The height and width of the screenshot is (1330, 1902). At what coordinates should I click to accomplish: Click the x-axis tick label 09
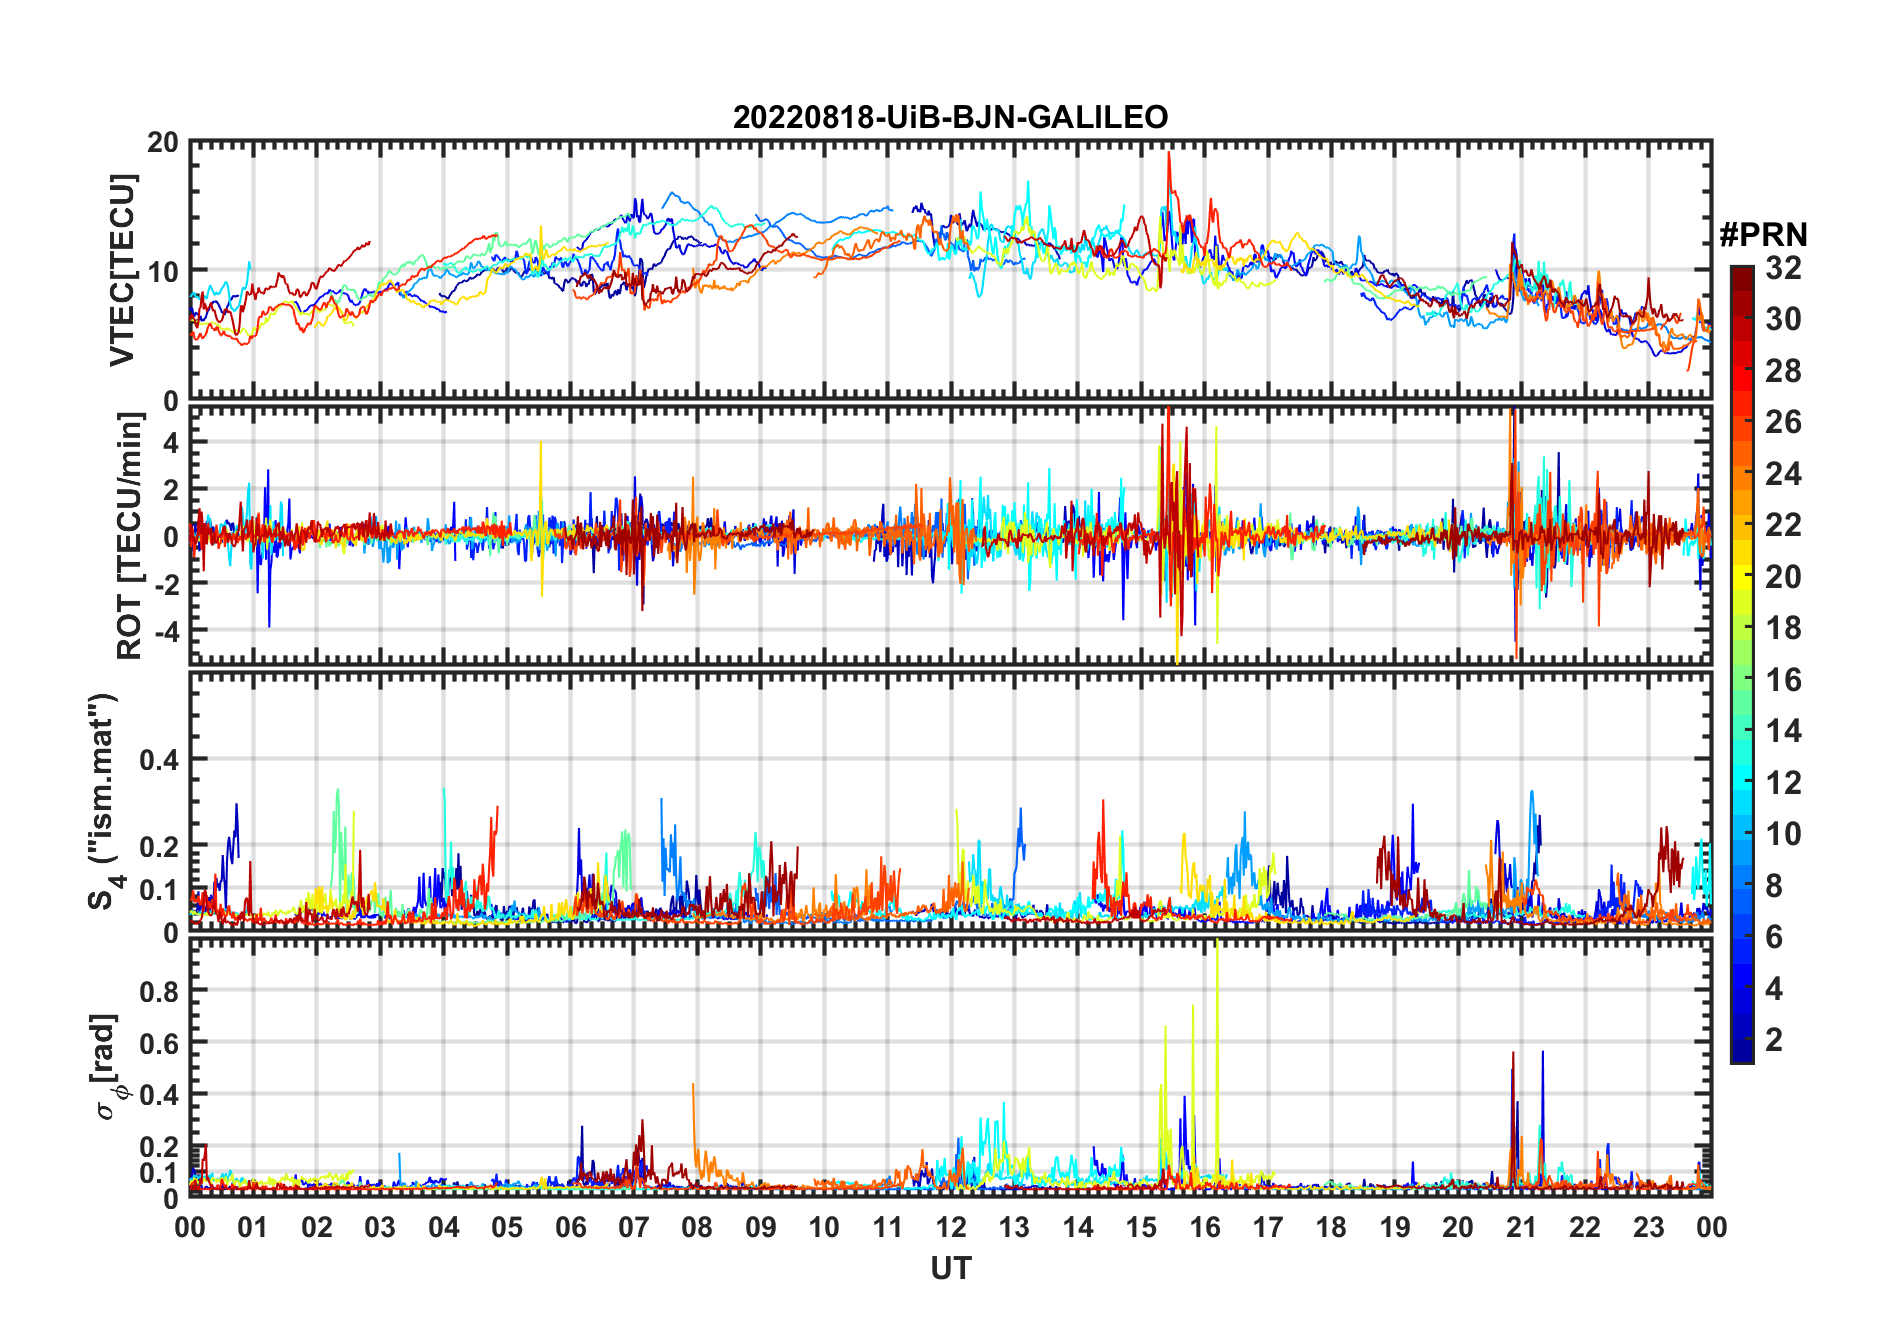[761, 1228]
